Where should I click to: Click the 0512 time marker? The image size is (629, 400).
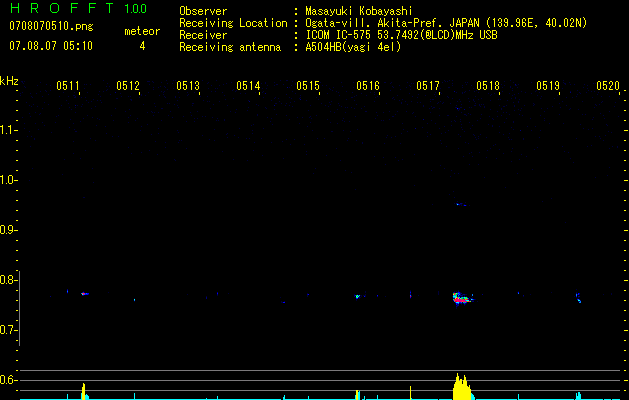[x=128, y=86]
